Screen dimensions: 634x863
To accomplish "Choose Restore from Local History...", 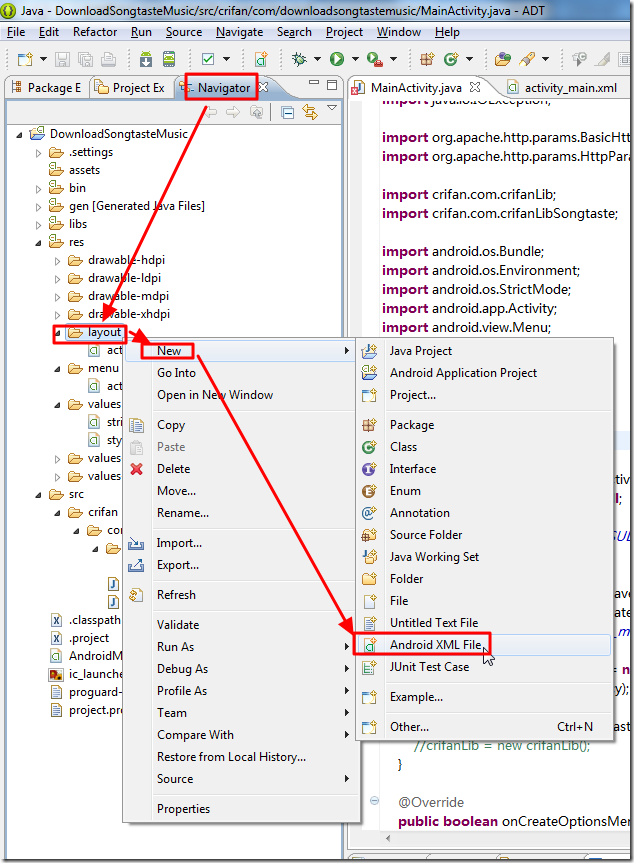I will (231, 757).
